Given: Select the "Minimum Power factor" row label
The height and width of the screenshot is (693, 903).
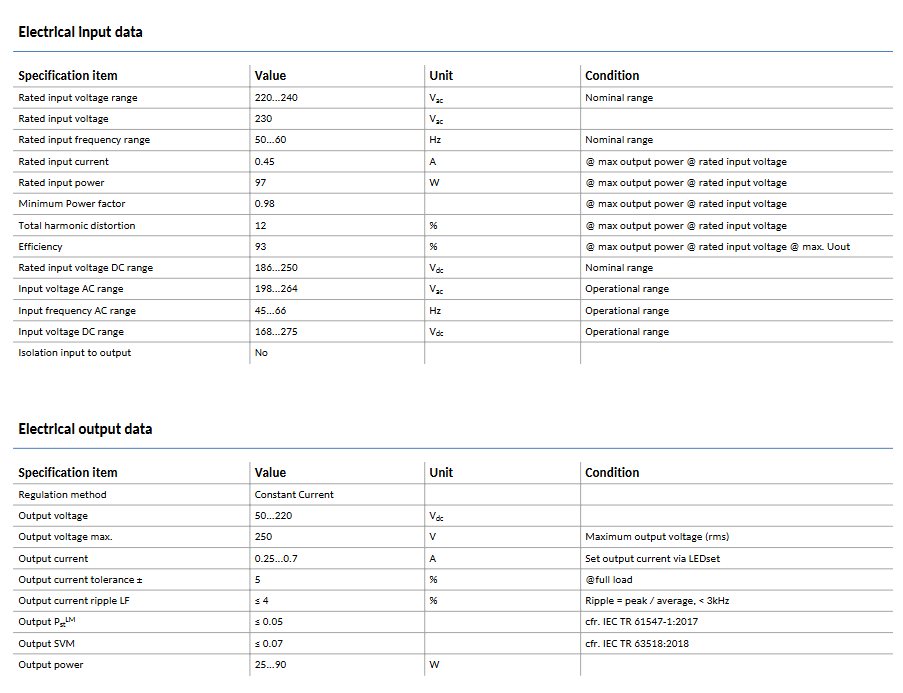Looking at the screenshot, I should [x=72, y=204].
